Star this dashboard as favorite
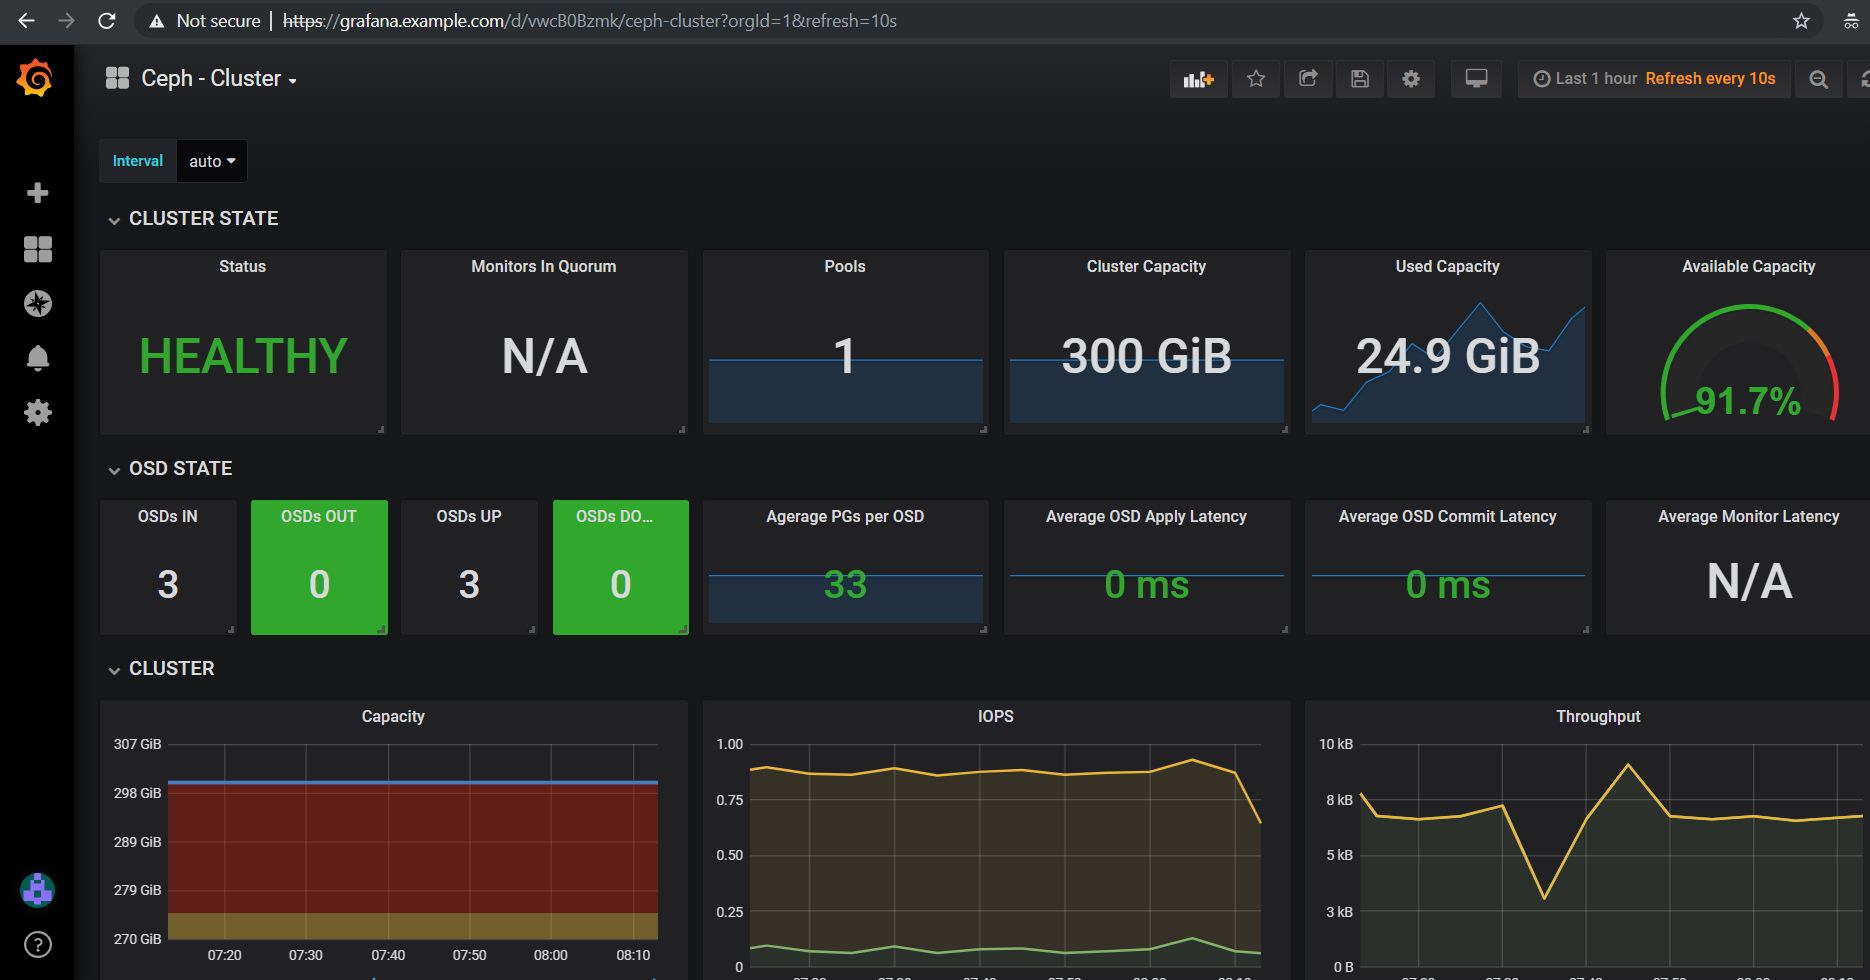The width and height of the screenshot is (1870, 980). (1256, 79)
